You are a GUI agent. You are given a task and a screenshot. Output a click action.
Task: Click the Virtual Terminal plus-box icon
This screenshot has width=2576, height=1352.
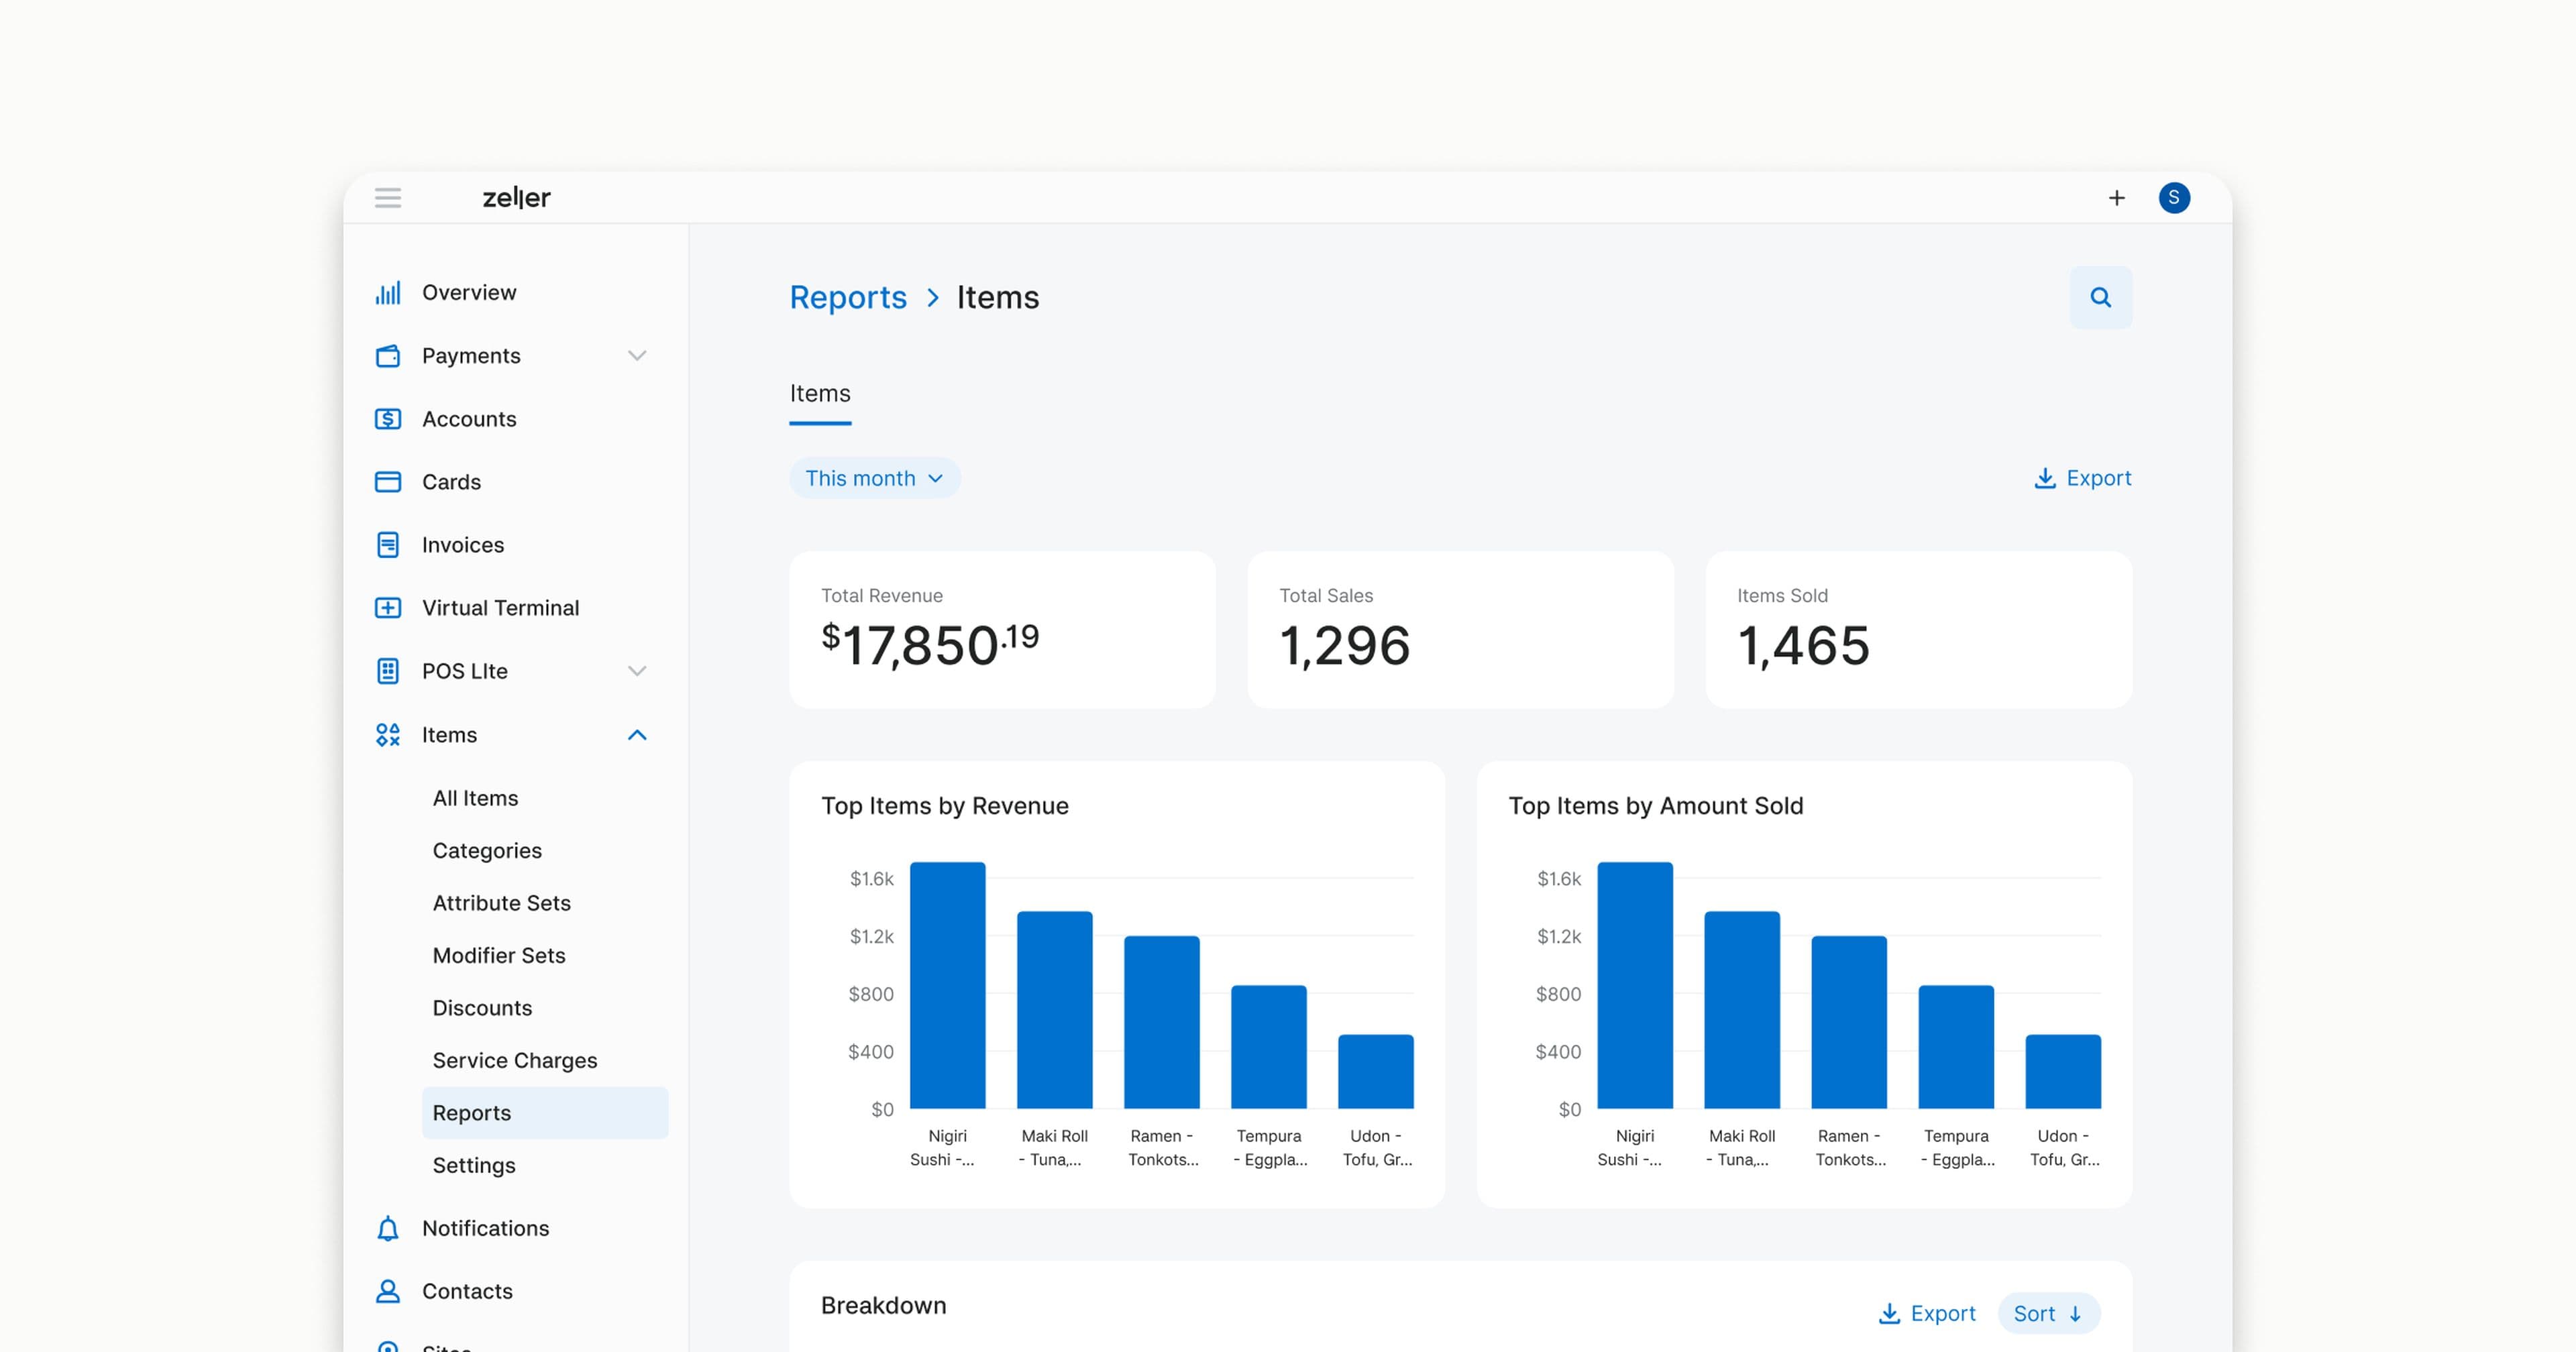point(388,608)
